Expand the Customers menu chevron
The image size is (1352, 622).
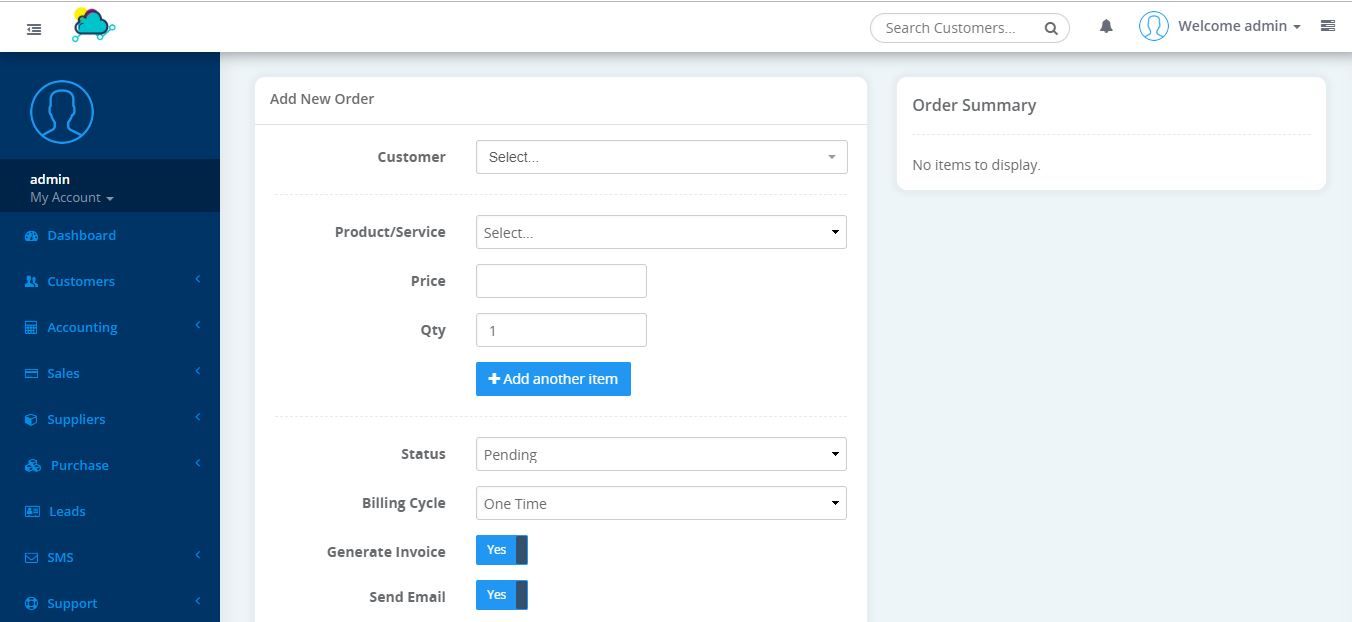[198, 279]
